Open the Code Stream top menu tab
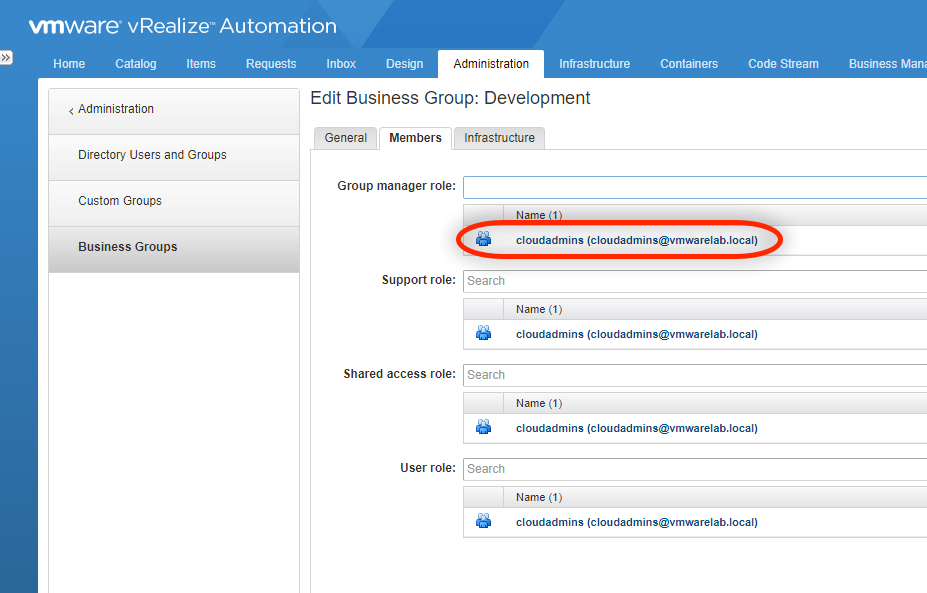This screenshot has width=927, height=593. 783,64
